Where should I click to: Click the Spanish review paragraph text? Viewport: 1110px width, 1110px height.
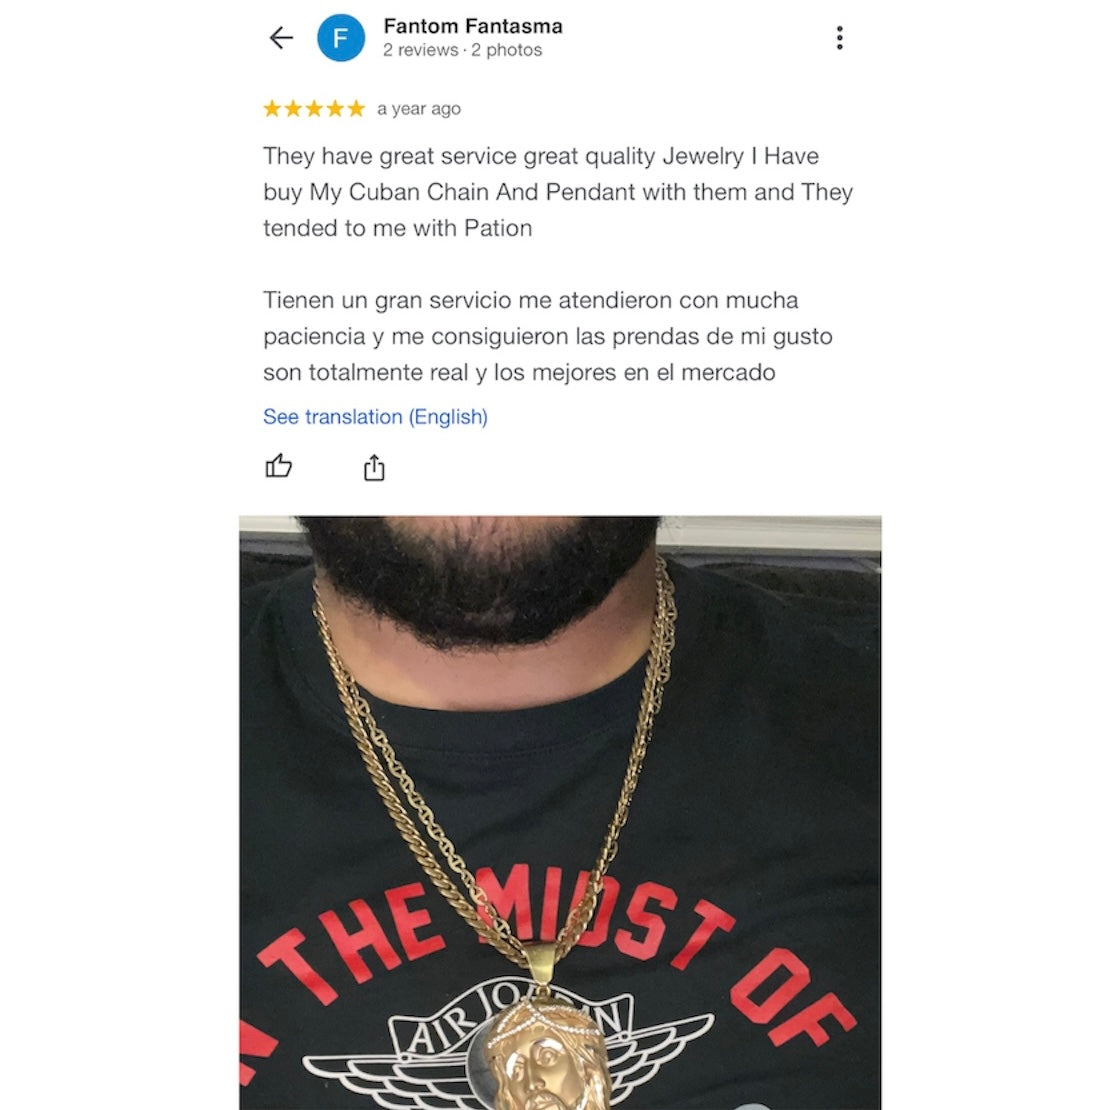click(548, 336)
